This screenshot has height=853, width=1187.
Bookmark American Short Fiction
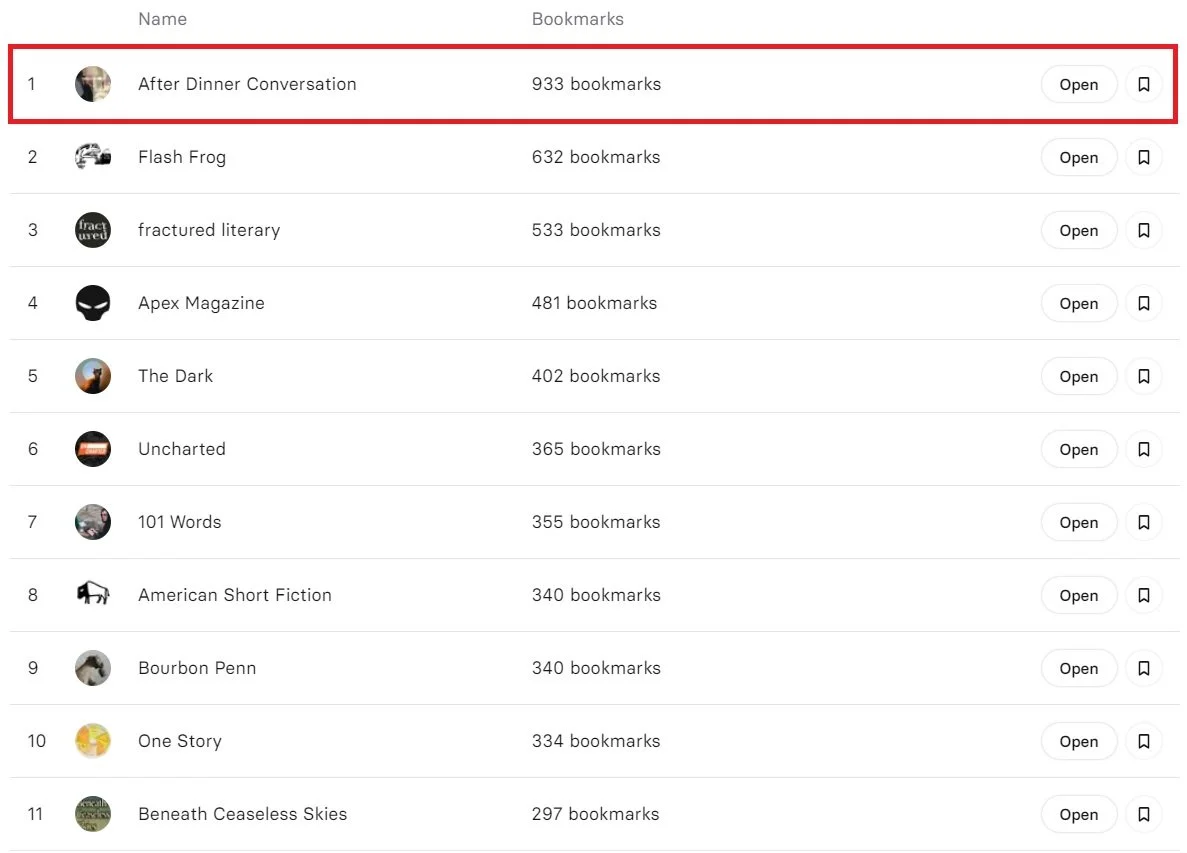[x=1143, y=596]
